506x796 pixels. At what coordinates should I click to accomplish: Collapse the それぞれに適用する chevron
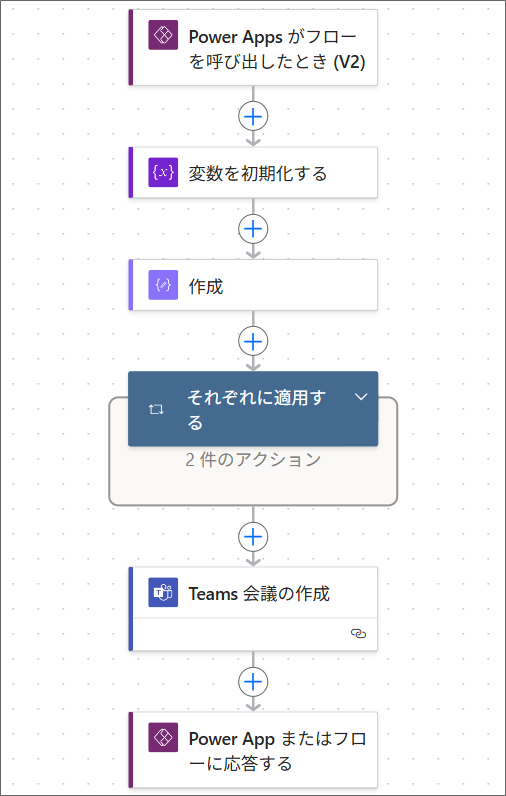[361, 397]
